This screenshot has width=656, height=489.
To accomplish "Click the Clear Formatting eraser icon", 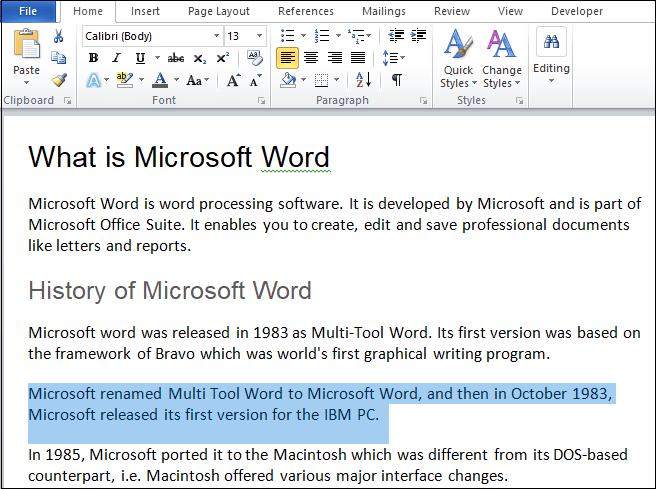I will click(254, 58).
